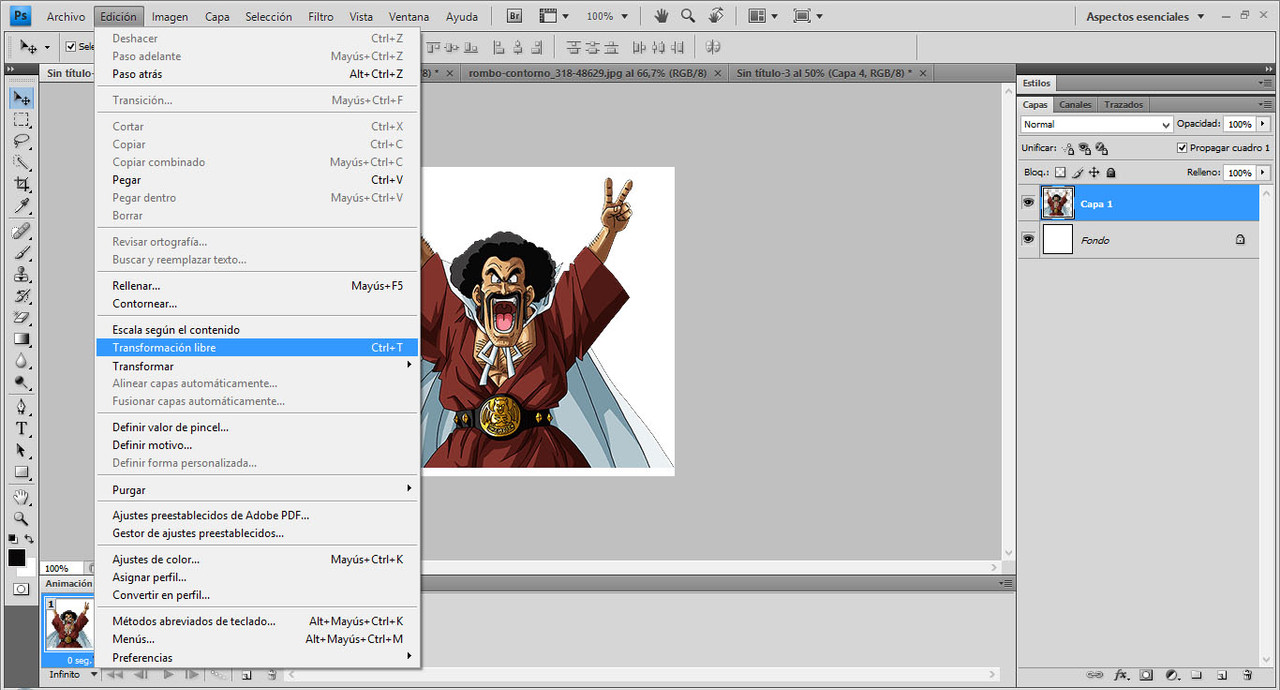Toggle unify layer visibility button
Screen dimensions: 1280x690
tap(1085, 148)
